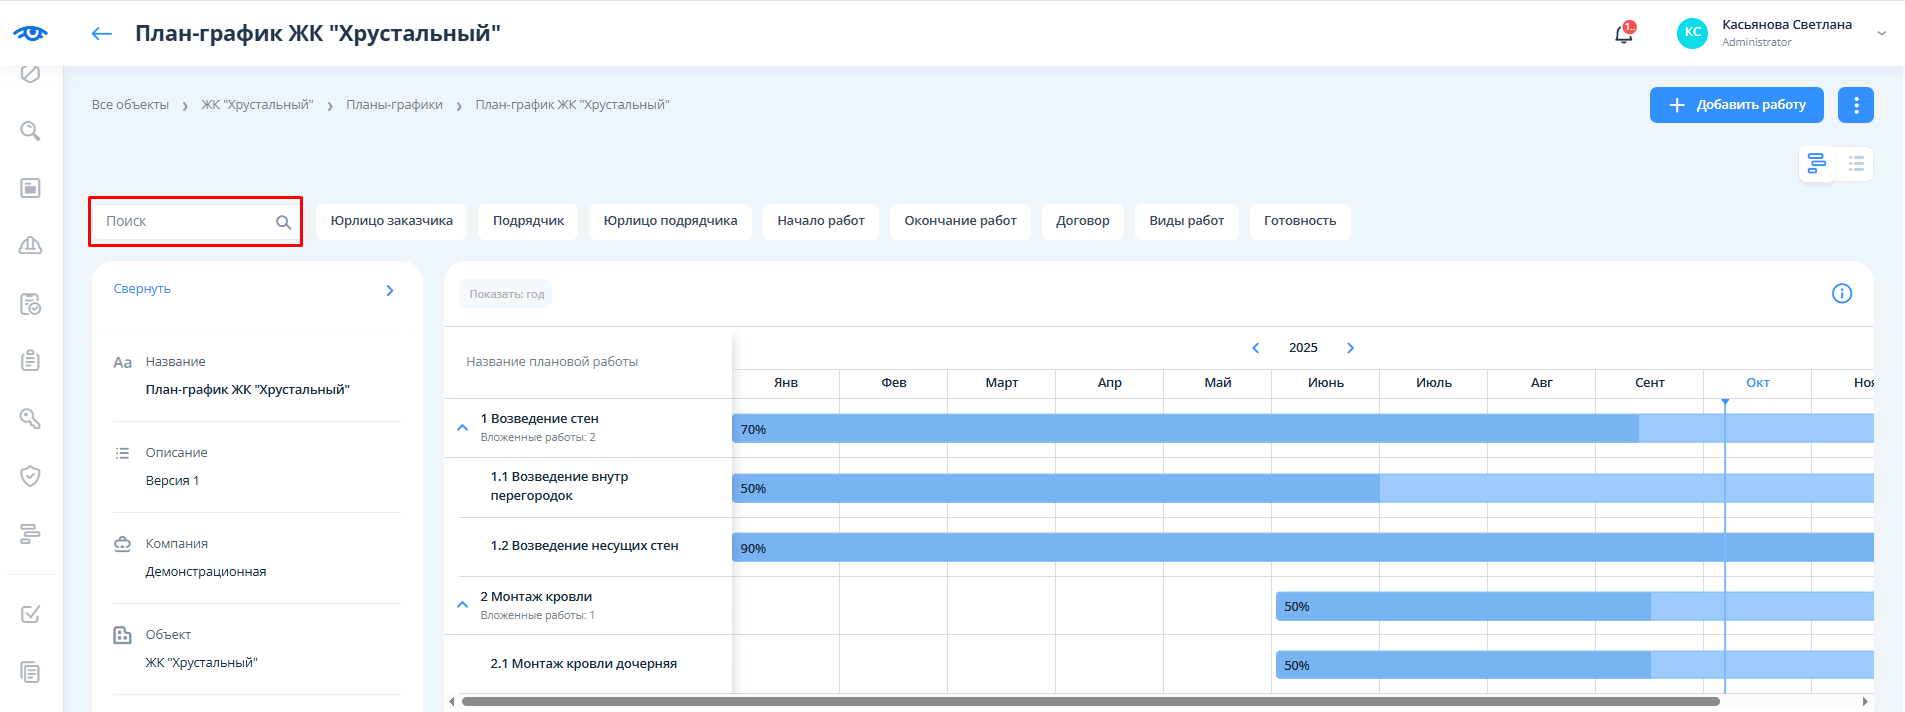The width and height of the screenshot is (1905, 712).
Task: Open the "Подрядчик" filter
Action: [x=528, y=221]
